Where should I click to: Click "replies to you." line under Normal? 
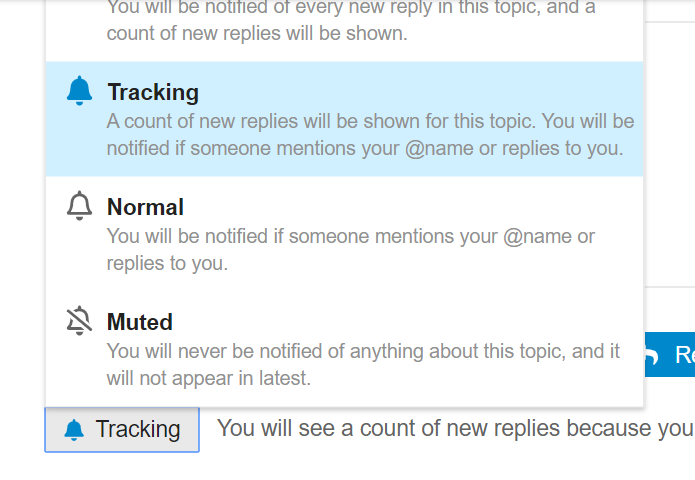(x=167, y=263)
